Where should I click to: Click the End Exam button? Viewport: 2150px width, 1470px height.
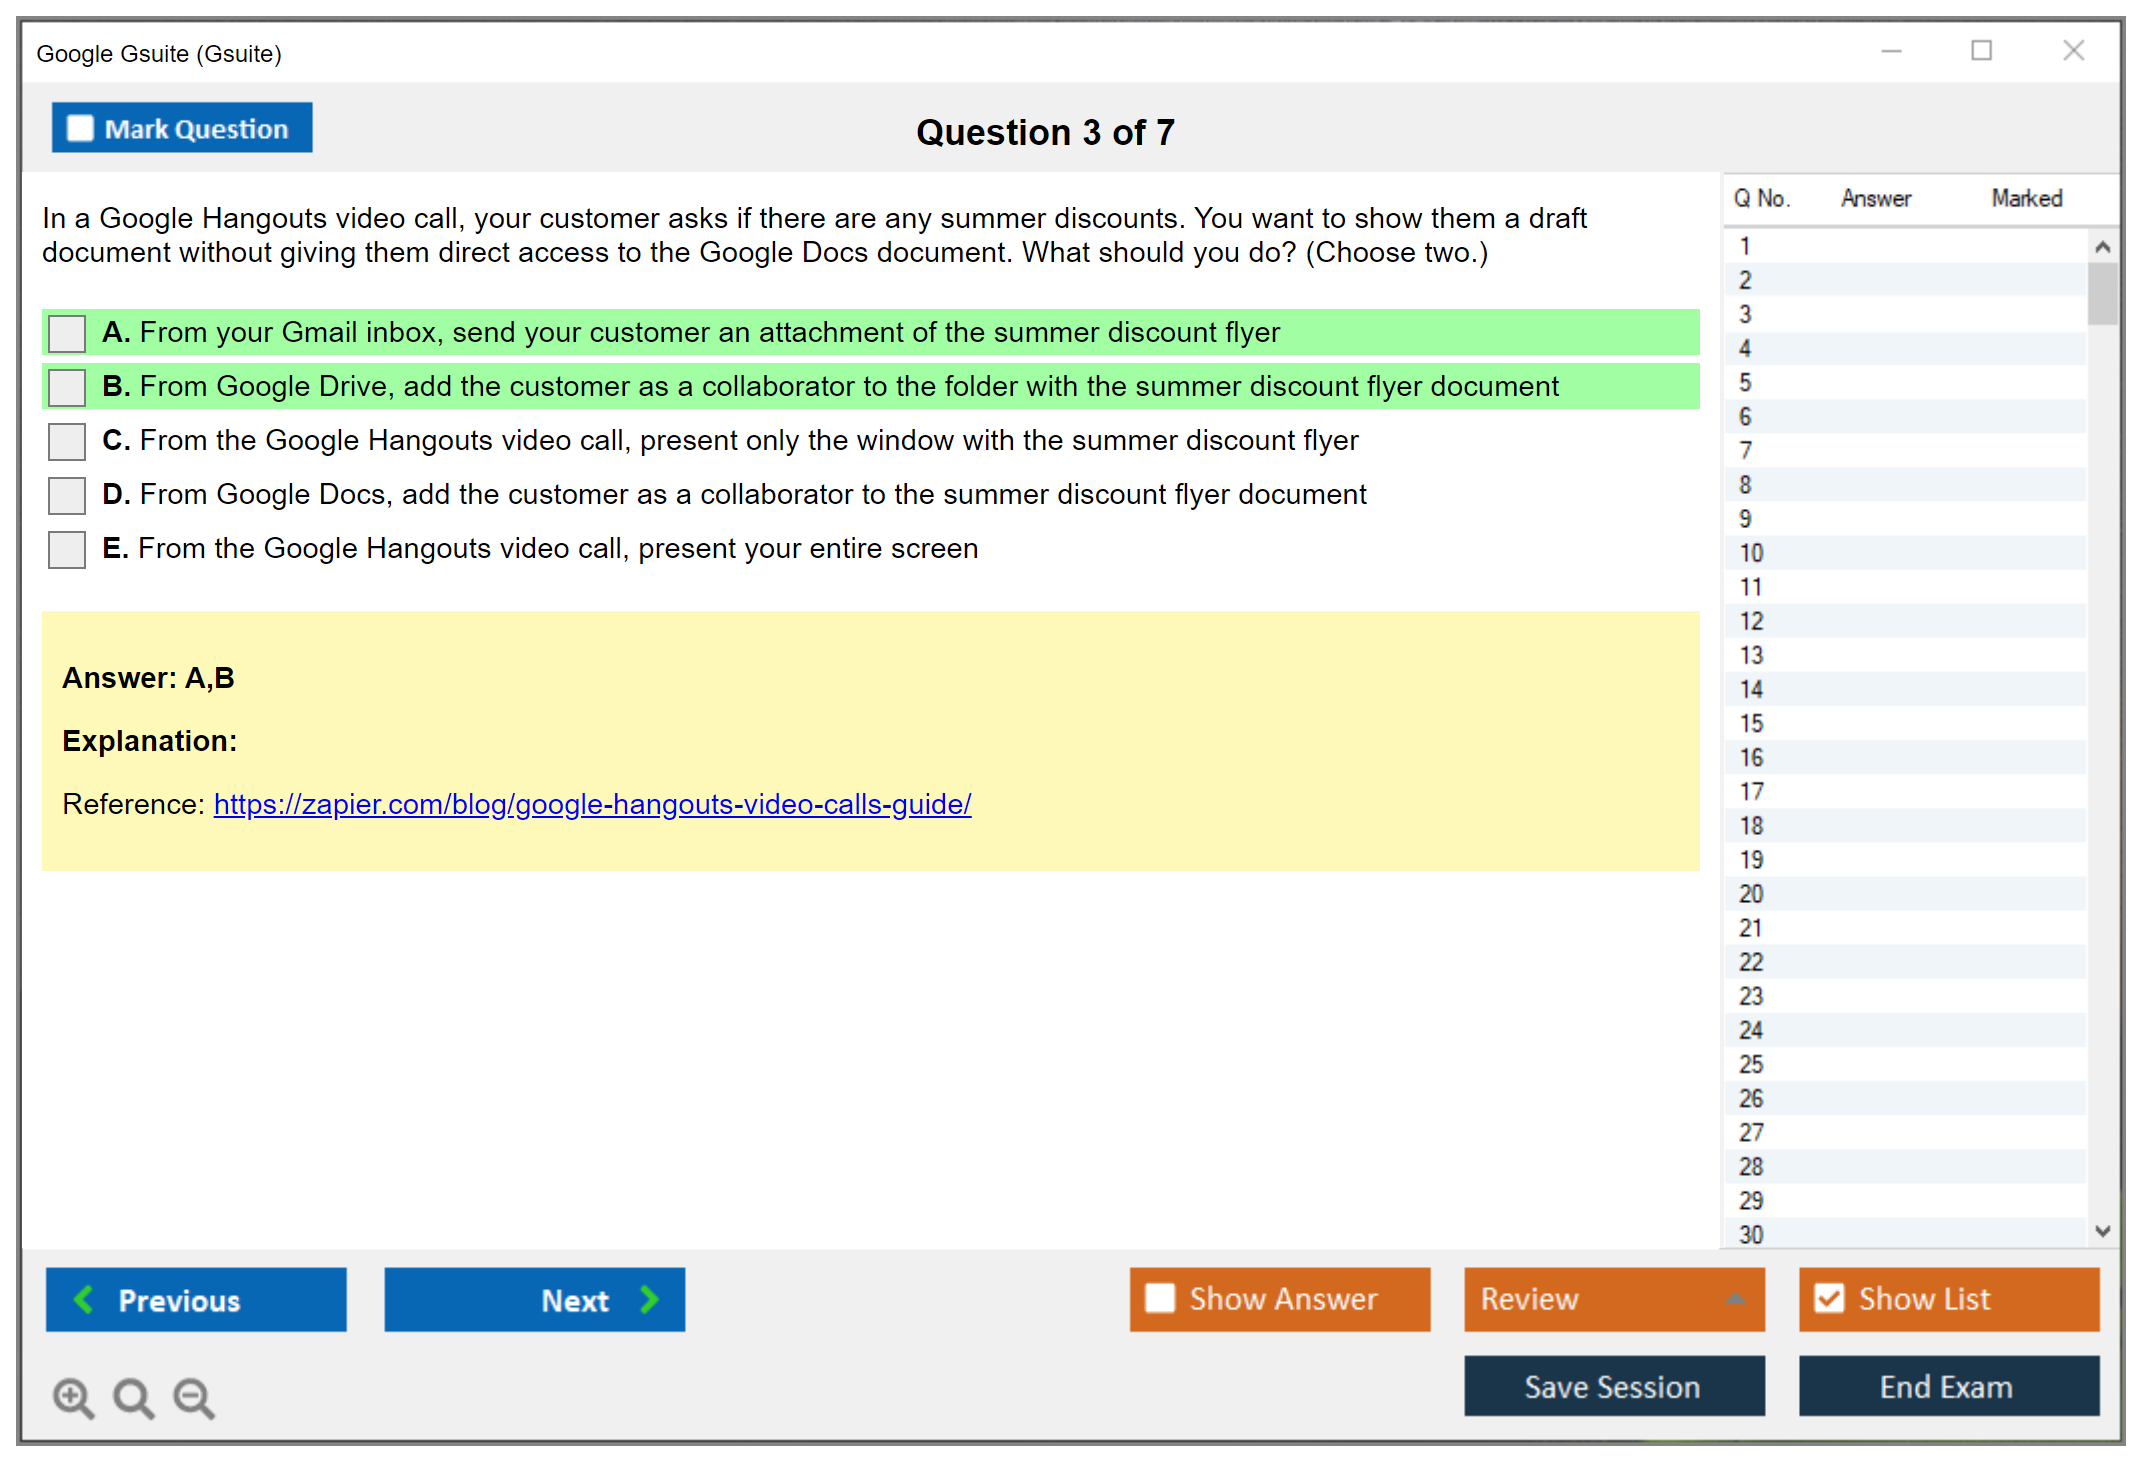1947,1386
